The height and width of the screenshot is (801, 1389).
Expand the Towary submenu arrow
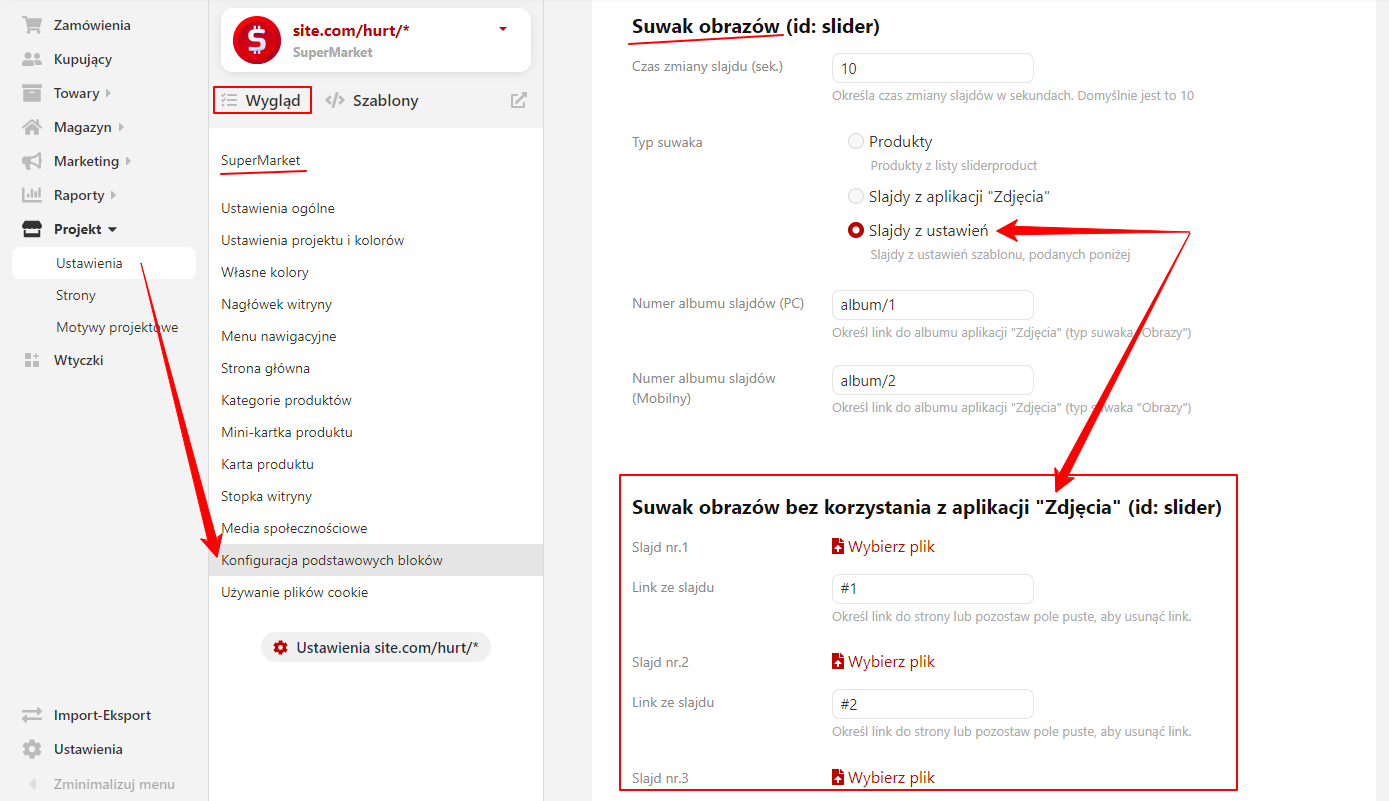click(x=108, y=93)
